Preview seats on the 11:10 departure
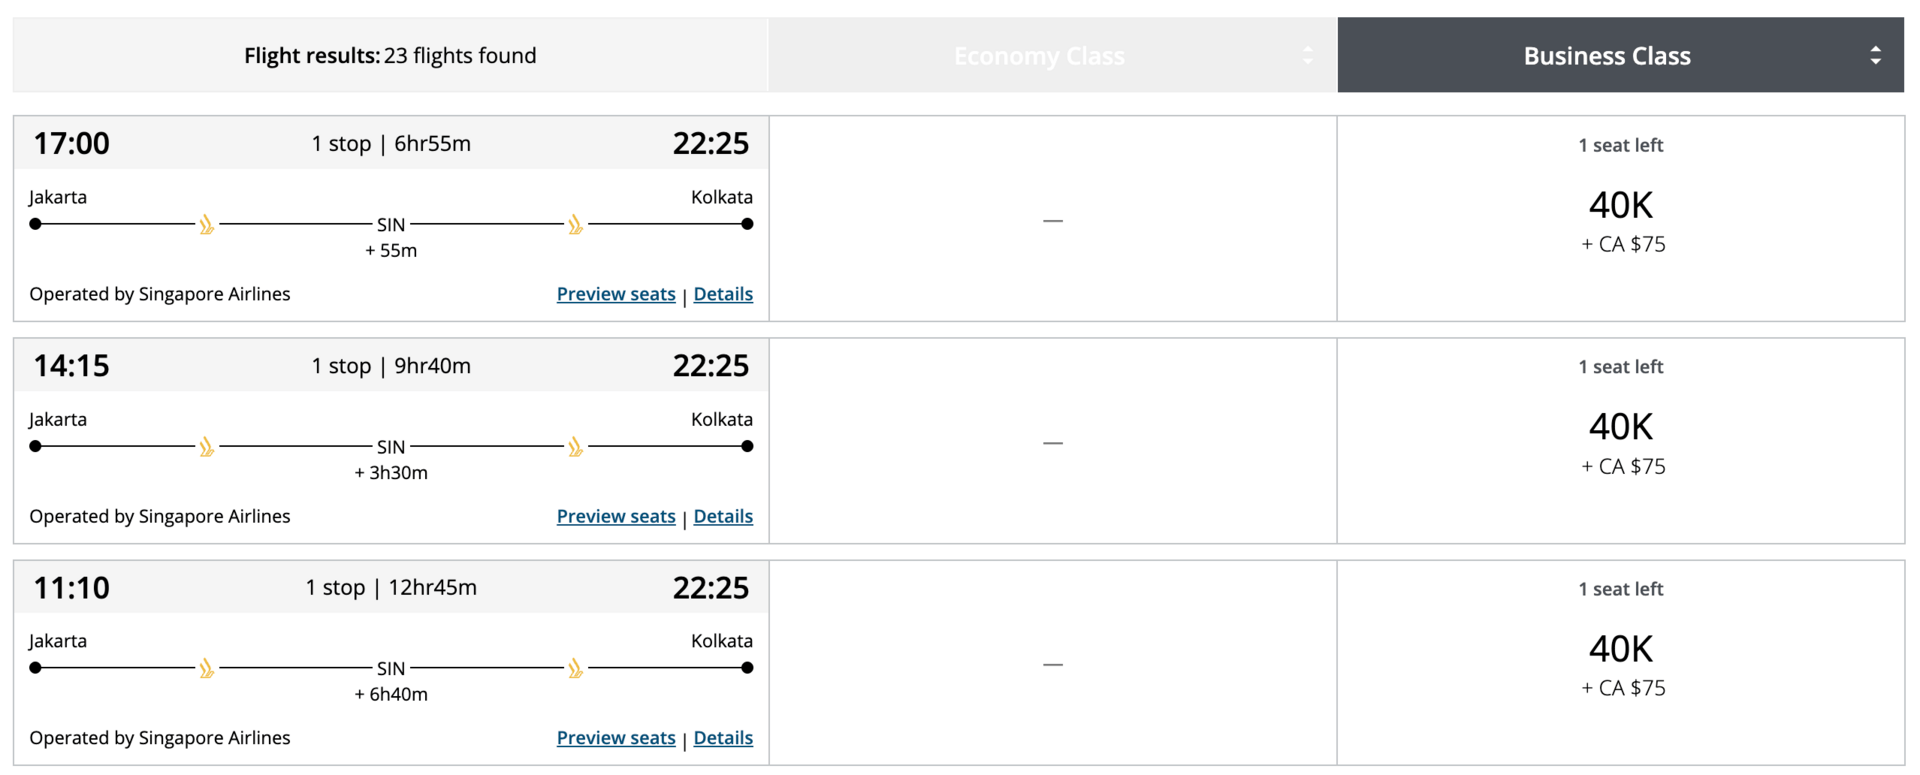This screenshot has width=1920, height=775. pyautogui.click(x=616, y=738)
